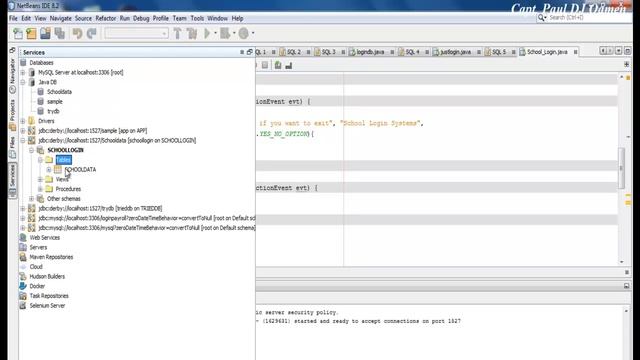The height and width of the screenshot is (360, 640).
Task: Switch to the SQL 3 editor tab
Action: point(329,52)
